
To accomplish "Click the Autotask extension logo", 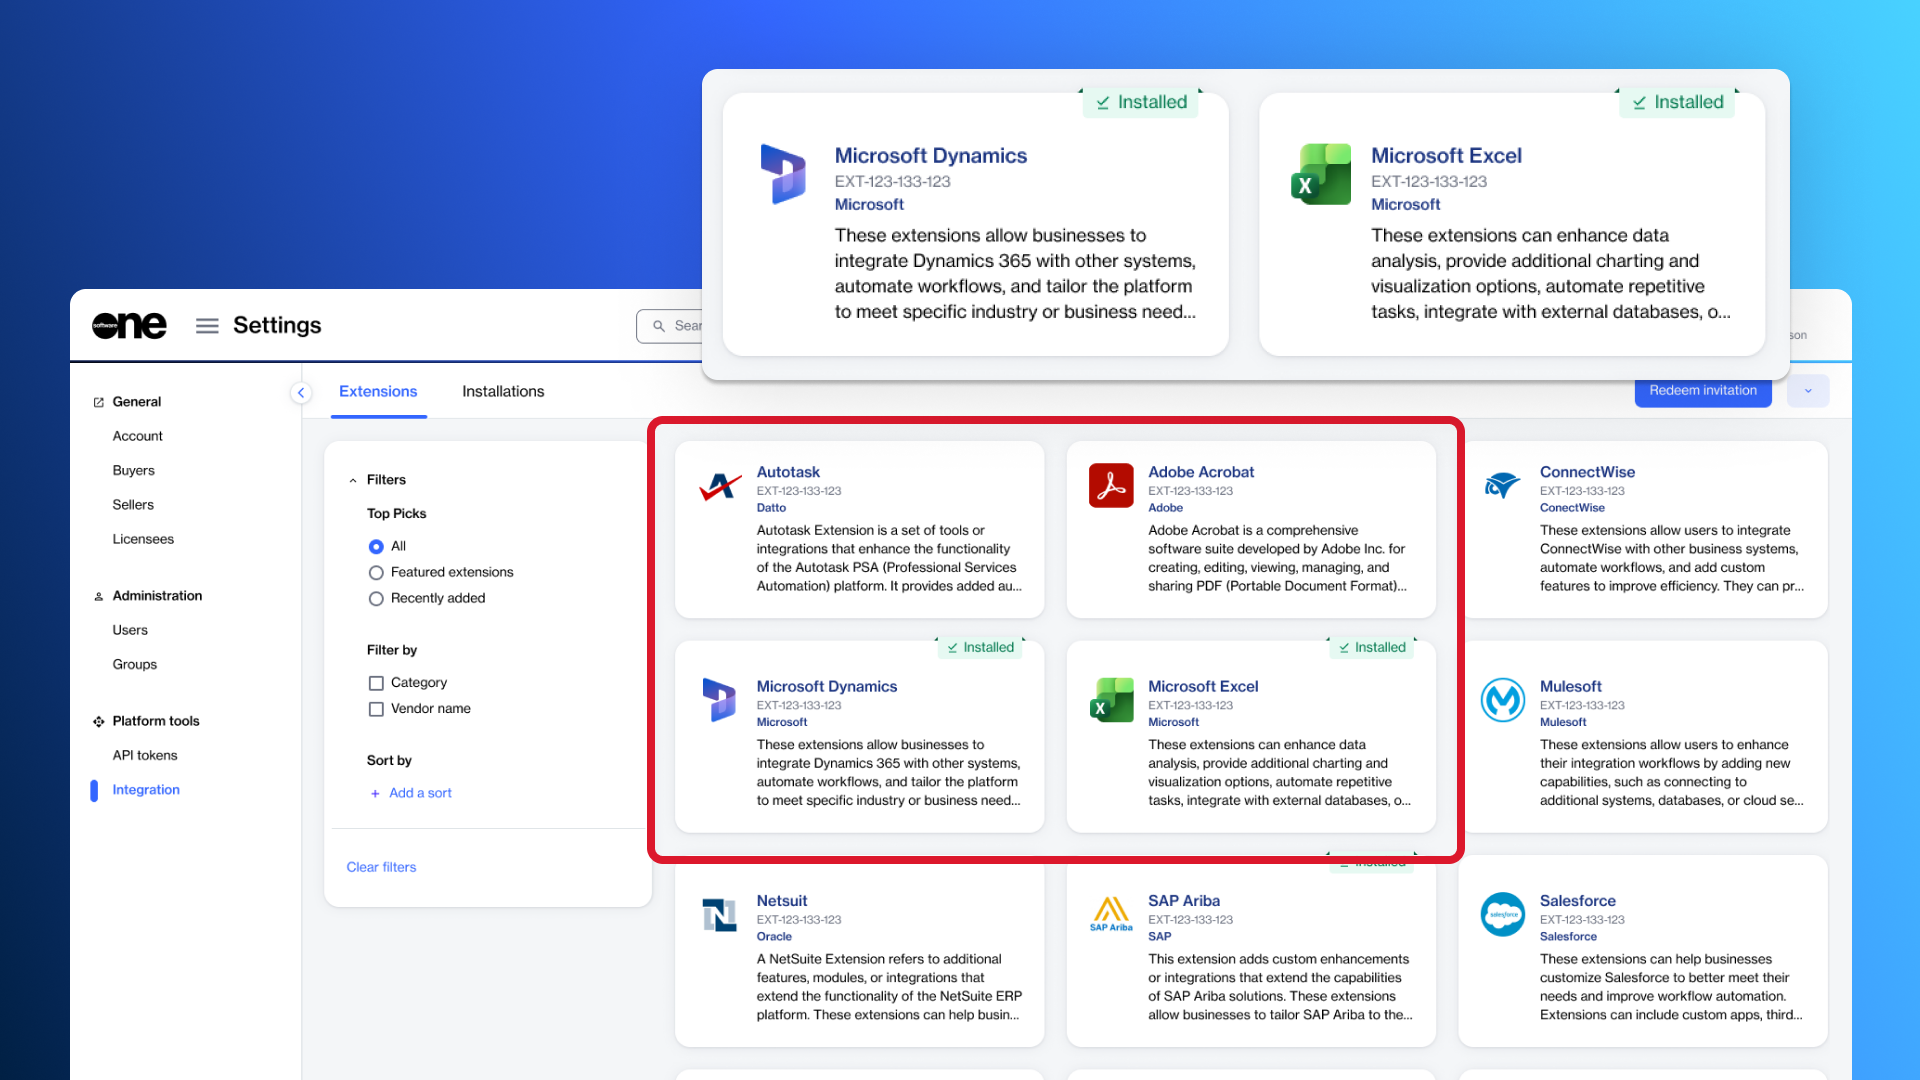I will pos(719,486).
